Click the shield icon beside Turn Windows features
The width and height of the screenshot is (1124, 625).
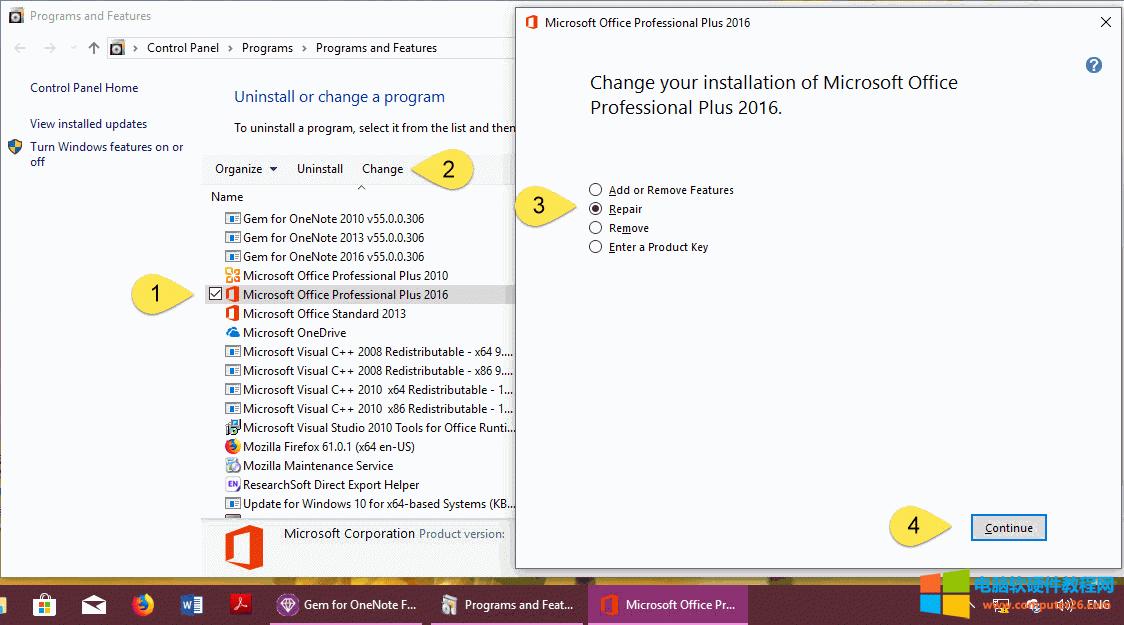pos(14,146)
